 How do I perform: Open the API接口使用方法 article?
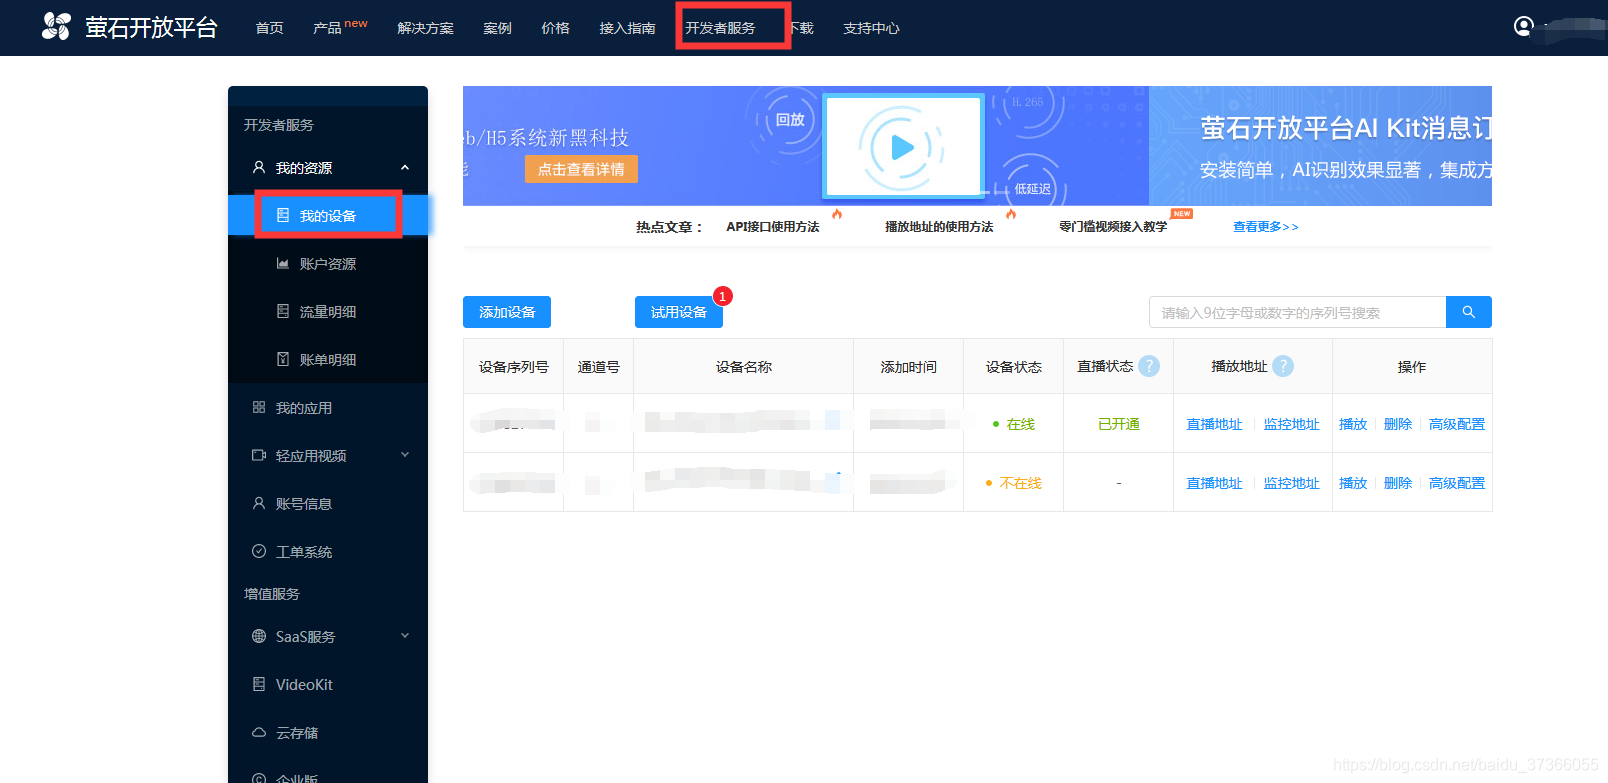tap(772, 227)
